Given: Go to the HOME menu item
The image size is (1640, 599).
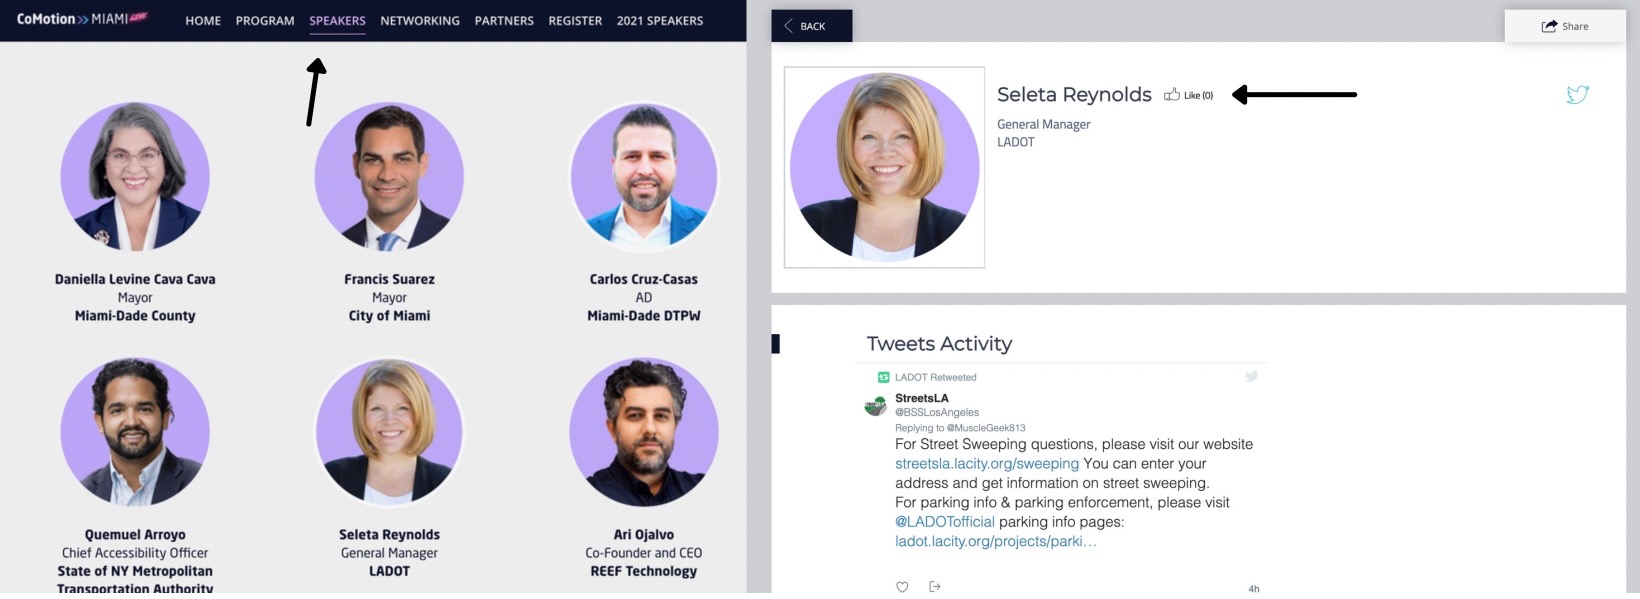Looking at the screenshot, I should pos(203,21).
